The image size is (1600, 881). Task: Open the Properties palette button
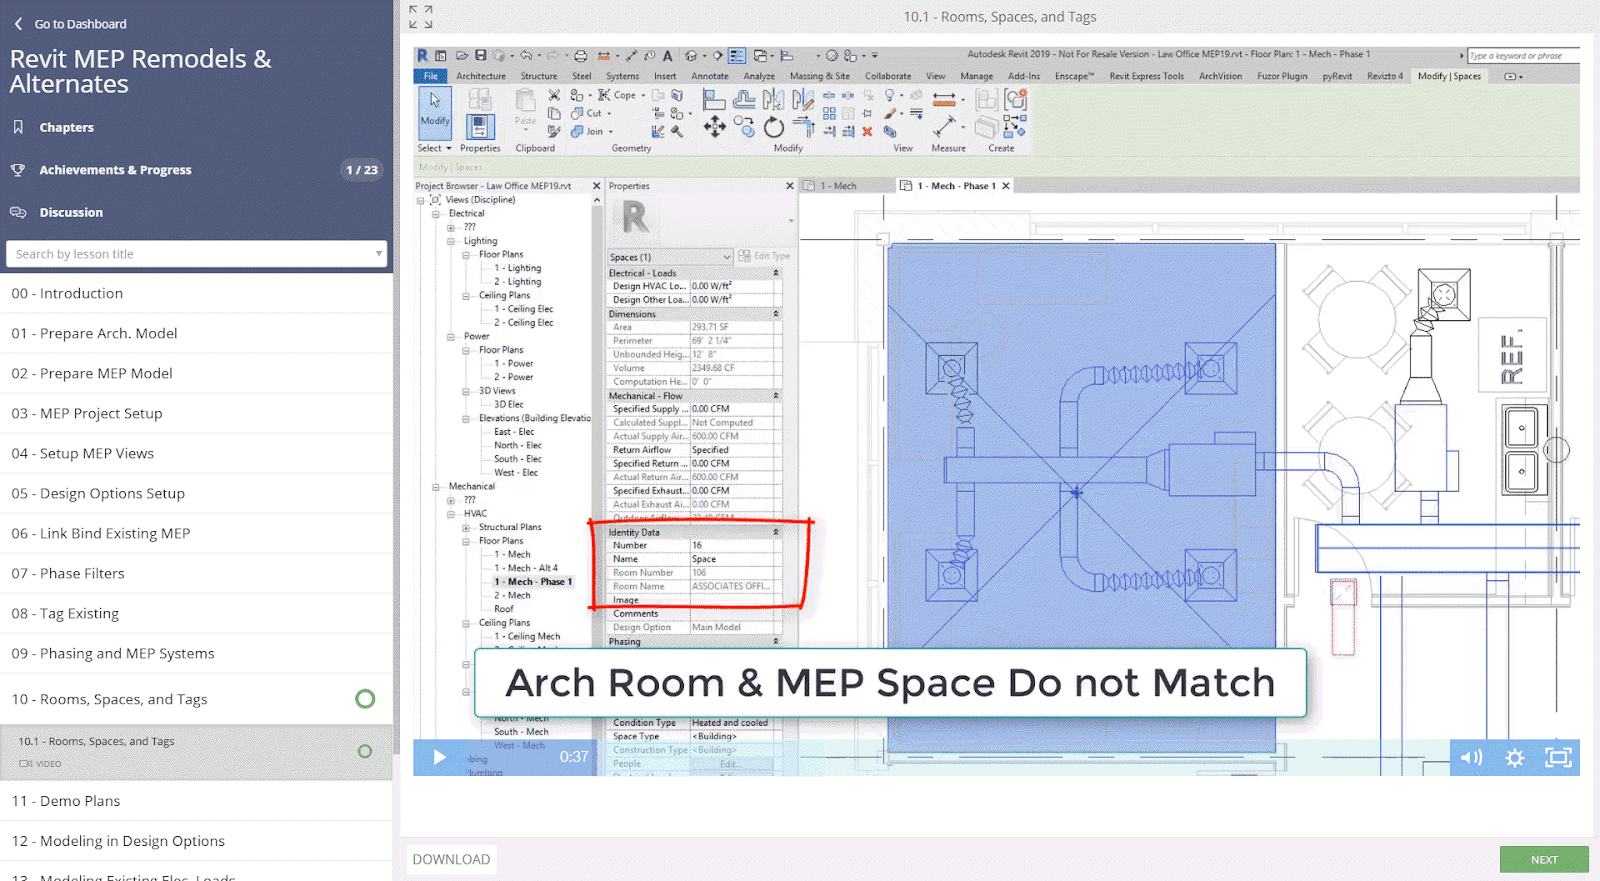[x=480, y=127]
